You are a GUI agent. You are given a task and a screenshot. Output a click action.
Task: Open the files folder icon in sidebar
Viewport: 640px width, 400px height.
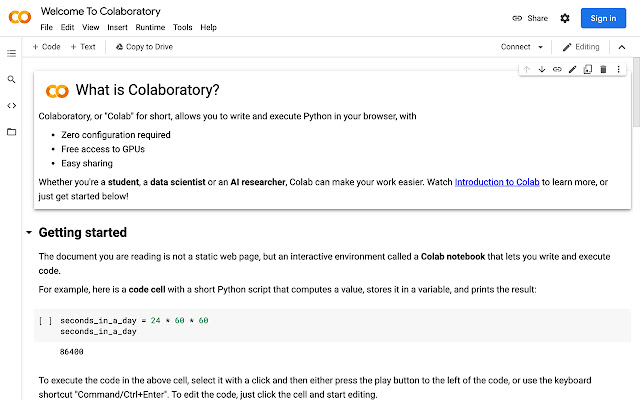tap(11, 132)
